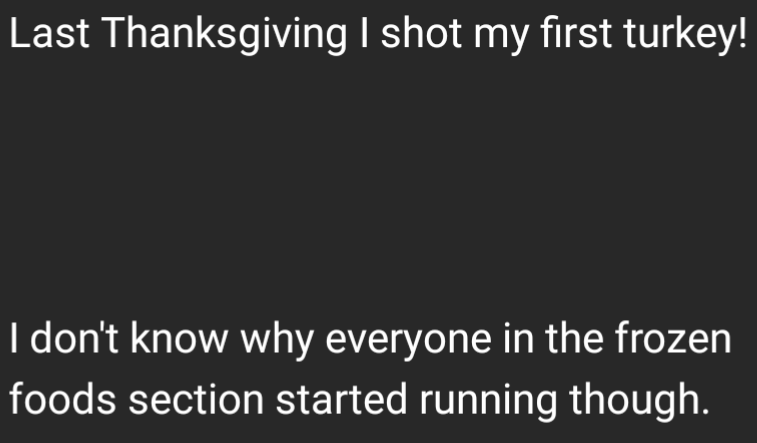Click the word "frozen"
757x443 pixels.
(673, 338)
